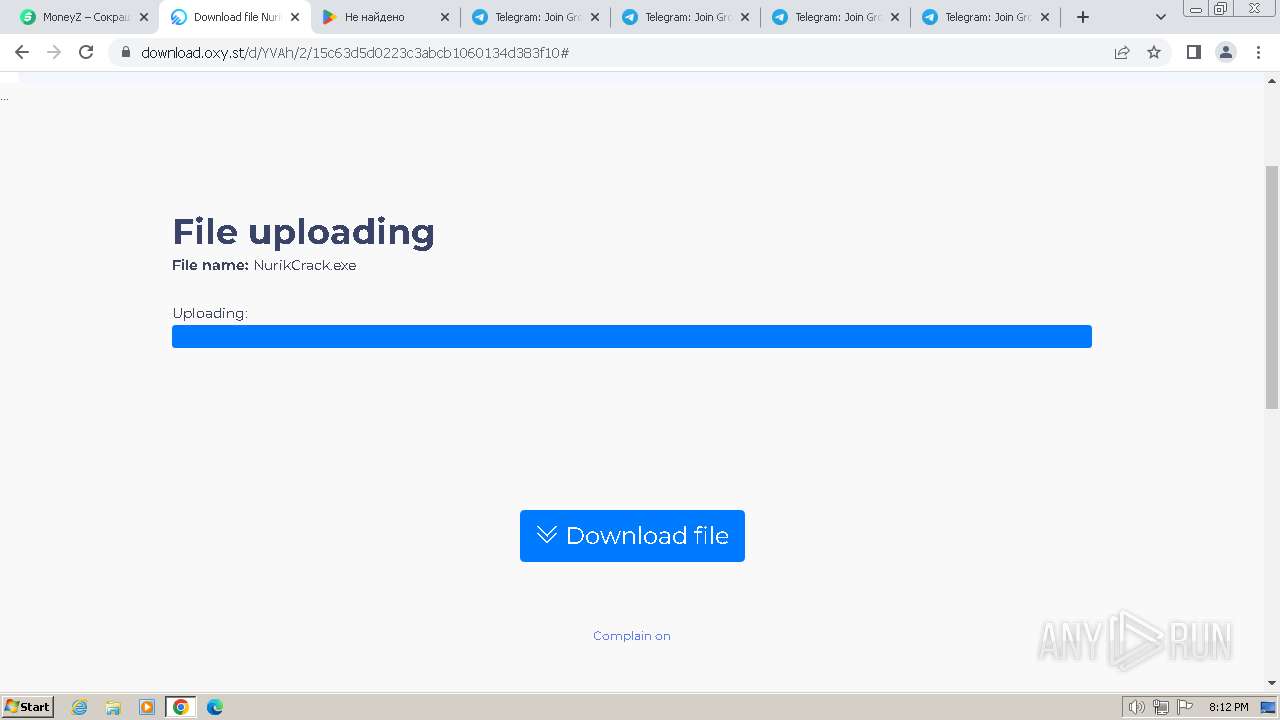The image size is (1280, 720).
Task: Bookmark this page with the star icon
Action: [1154, 52]
